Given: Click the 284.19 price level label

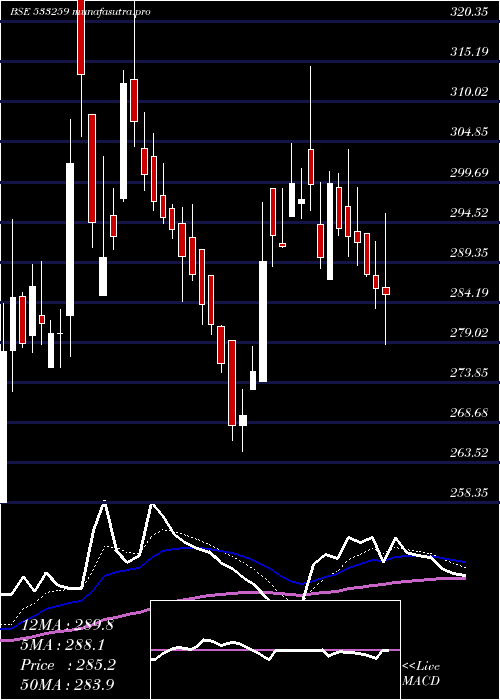Looking at the screenshot, I should [x=469, y=293].
